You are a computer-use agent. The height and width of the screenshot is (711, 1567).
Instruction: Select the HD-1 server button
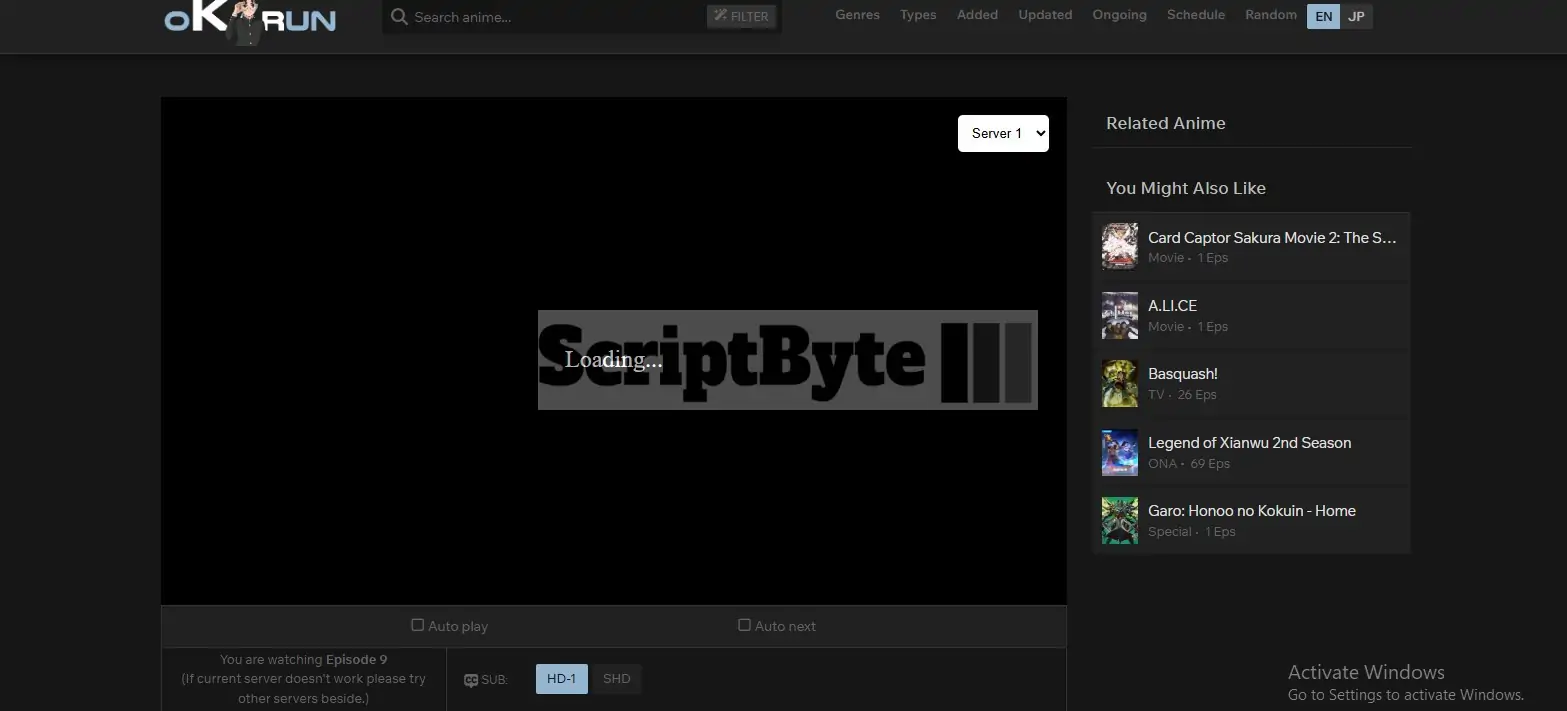tap(561, 679)
